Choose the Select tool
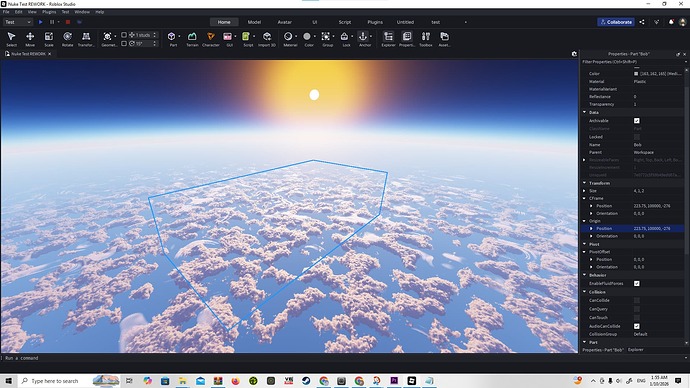The width and height of the screenshot is (690, 388). (11, 39)
